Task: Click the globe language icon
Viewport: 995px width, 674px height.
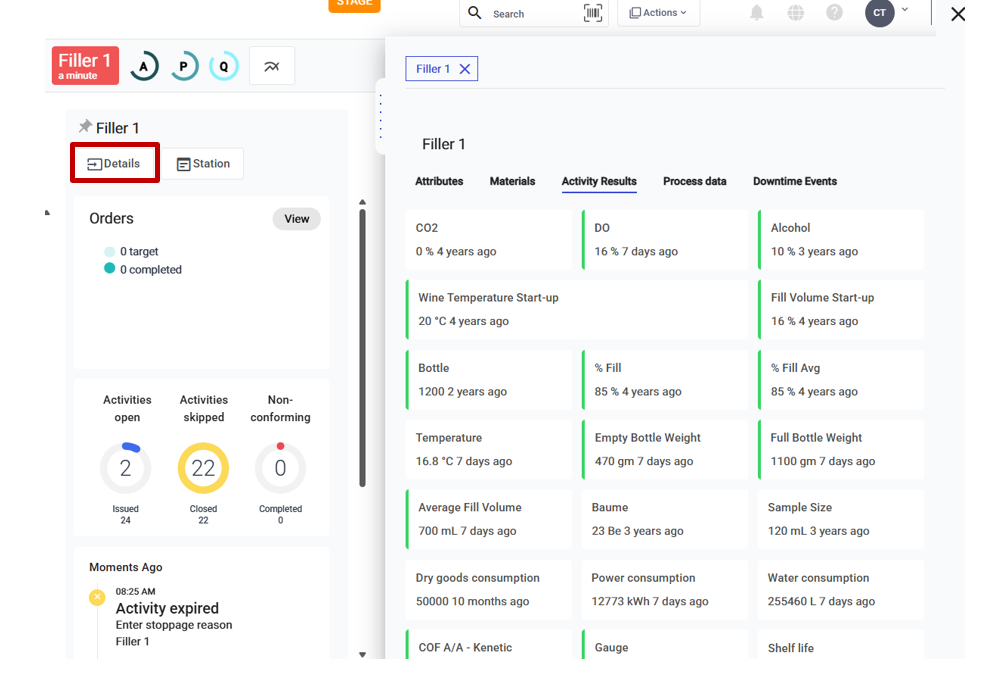Action: click(796, 13)
